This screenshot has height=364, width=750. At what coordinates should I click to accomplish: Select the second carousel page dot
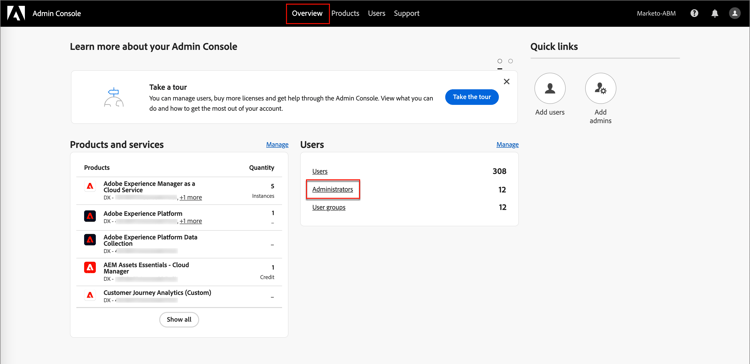coord(510,61)
